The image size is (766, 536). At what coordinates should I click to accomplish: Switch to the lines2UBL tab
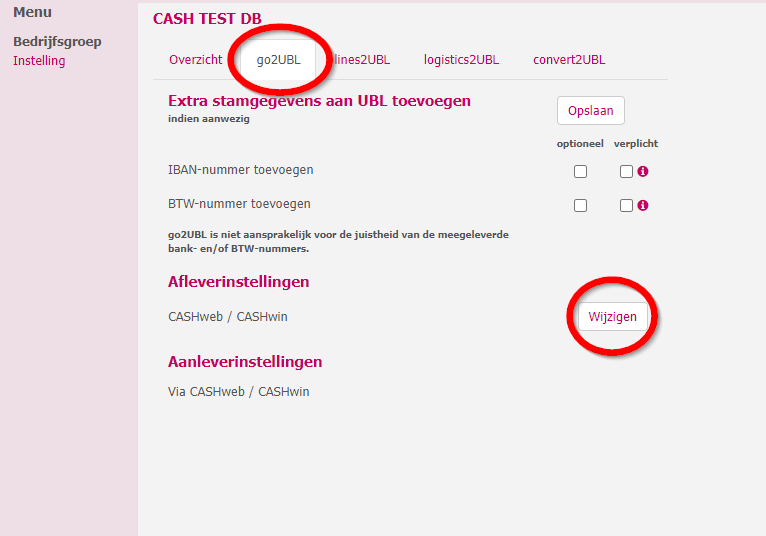coord(362,60)
